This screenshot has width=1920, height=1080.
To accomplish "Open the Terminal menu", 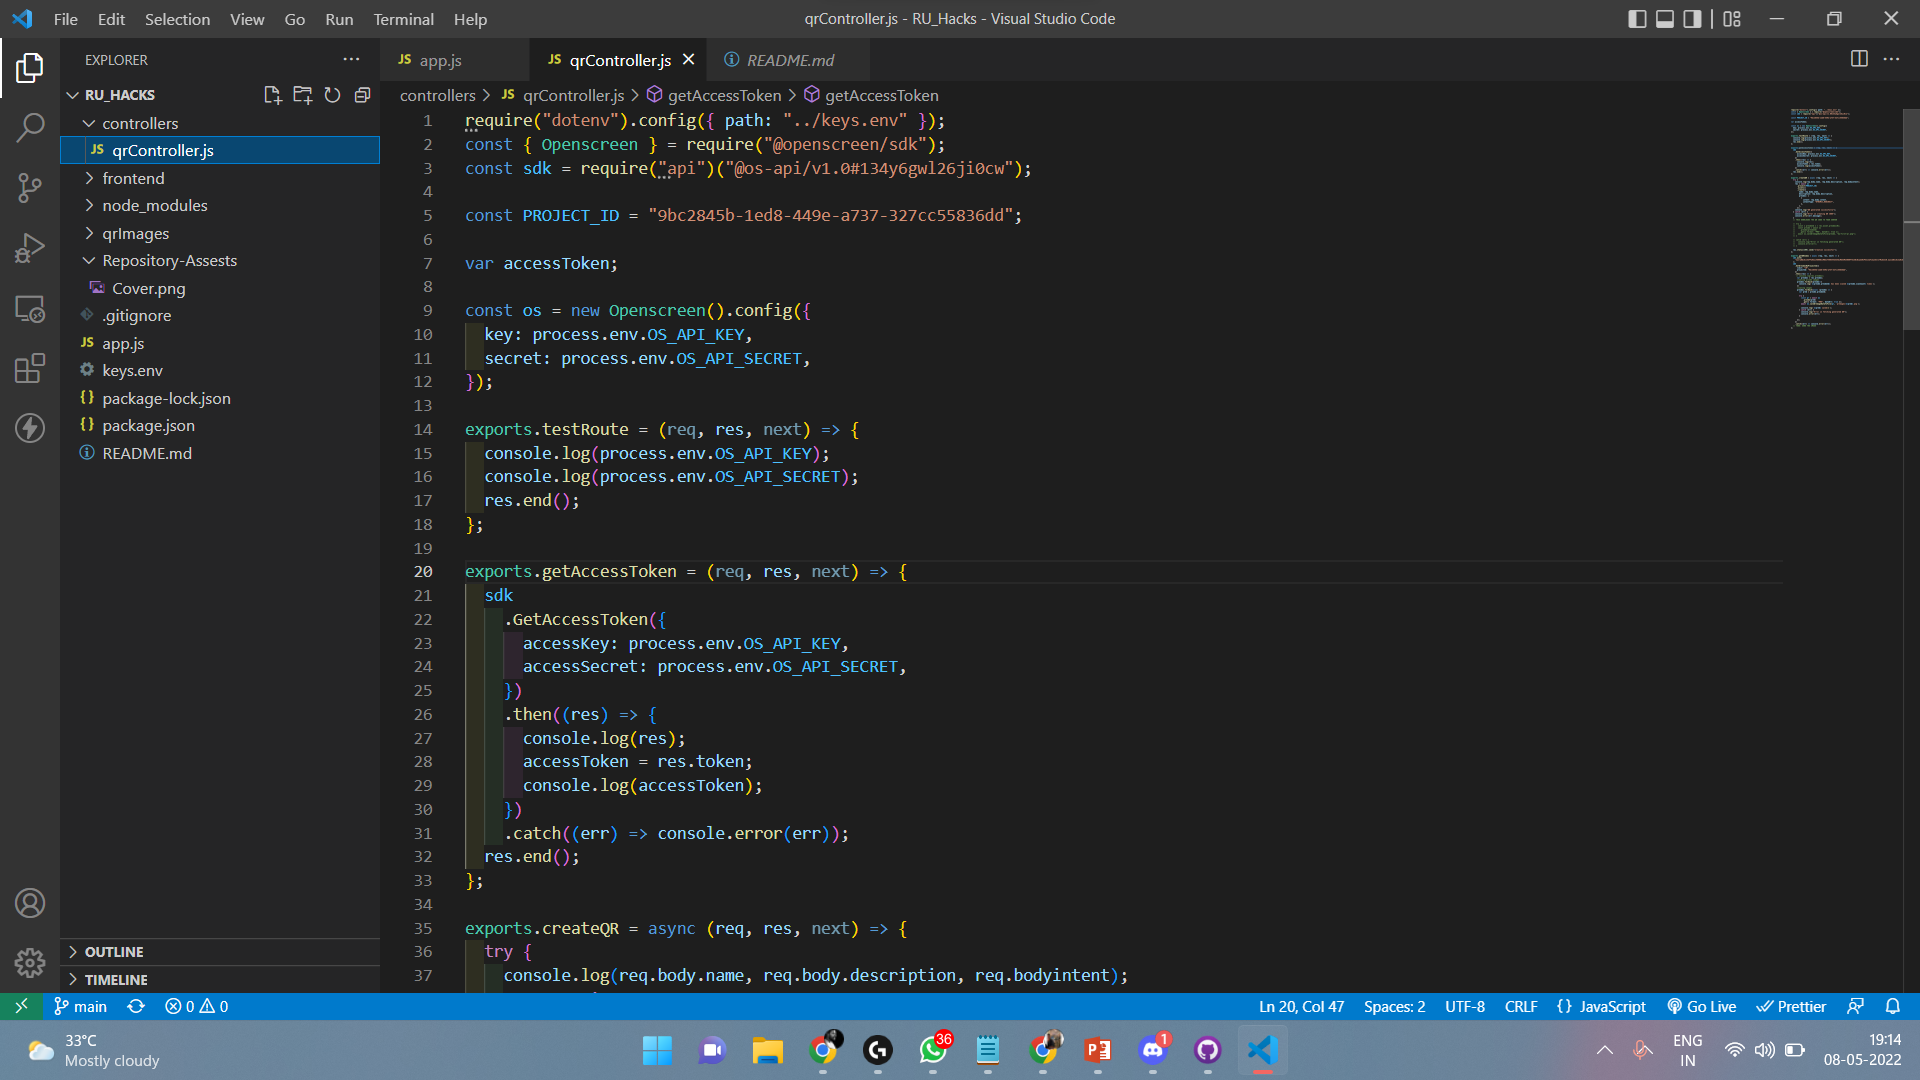I will coord(403,19).
